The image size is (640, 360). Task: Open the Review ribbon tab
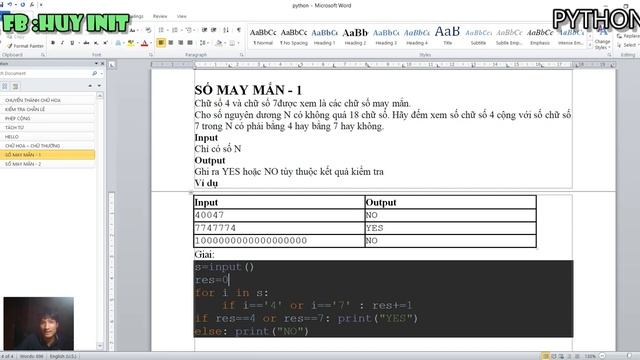[160, 16]
